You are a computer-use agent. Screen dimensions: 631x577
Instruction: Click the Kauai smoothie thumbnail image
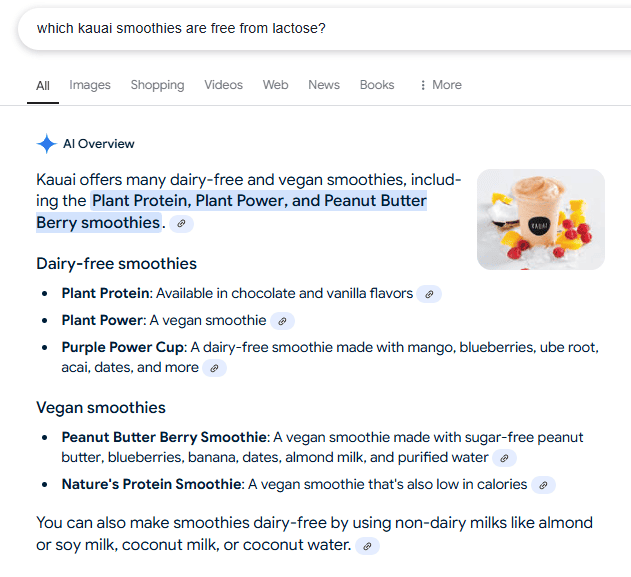click(x=540, y=219)
